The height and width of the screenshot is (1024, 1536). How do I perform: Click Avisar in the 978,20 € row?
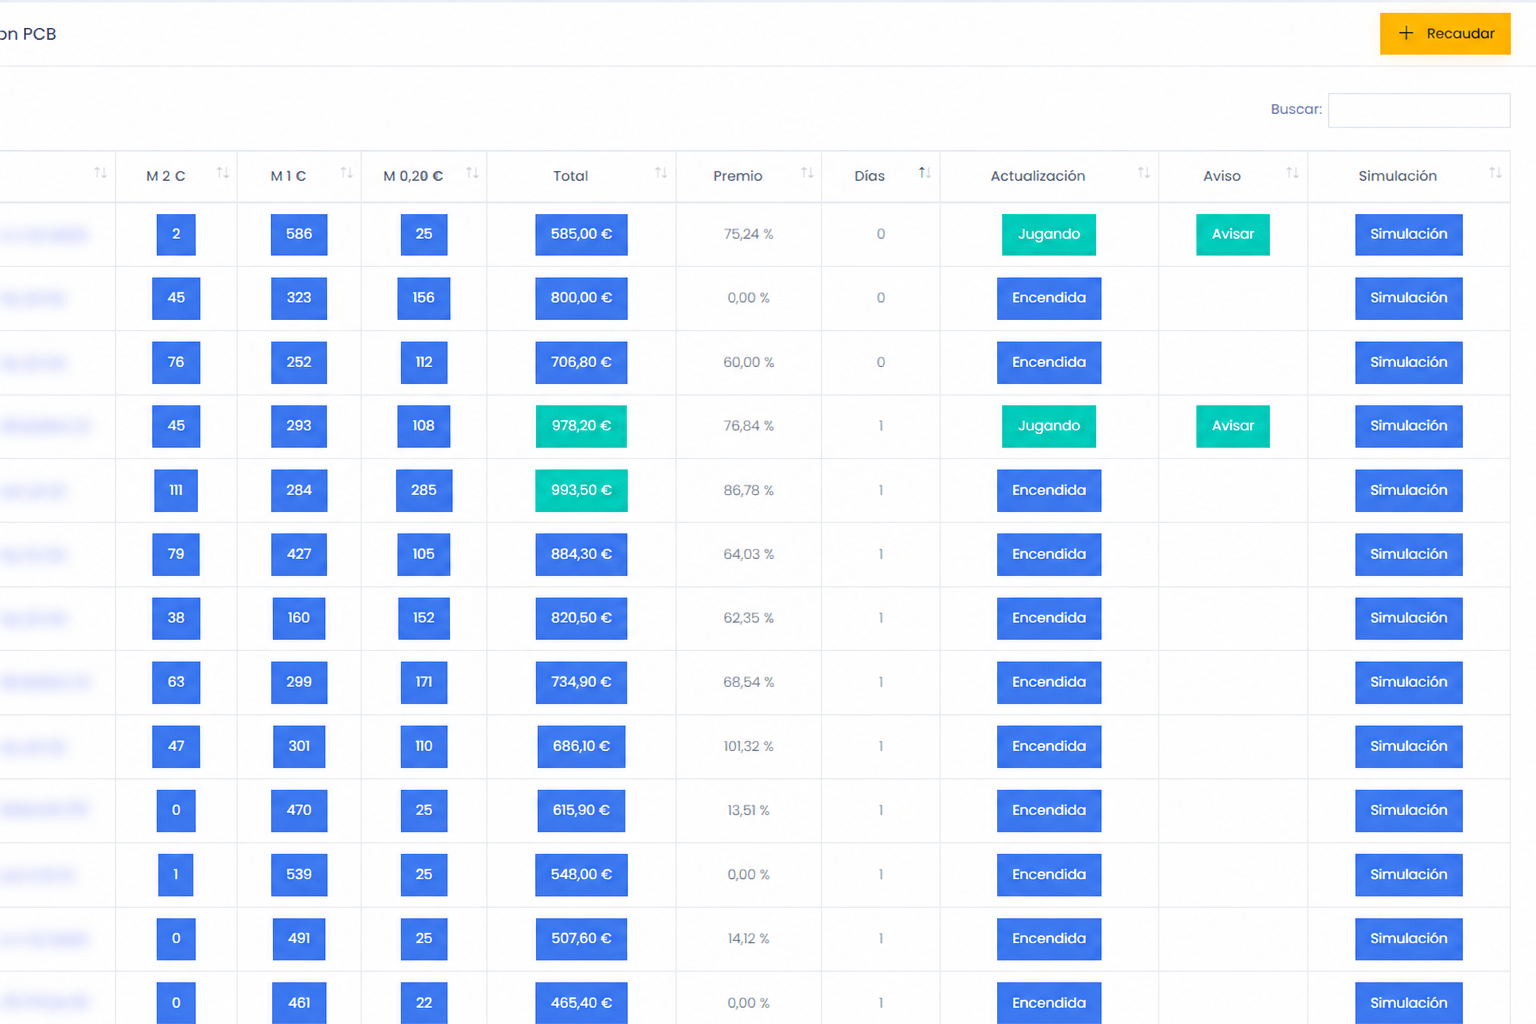1233,427
